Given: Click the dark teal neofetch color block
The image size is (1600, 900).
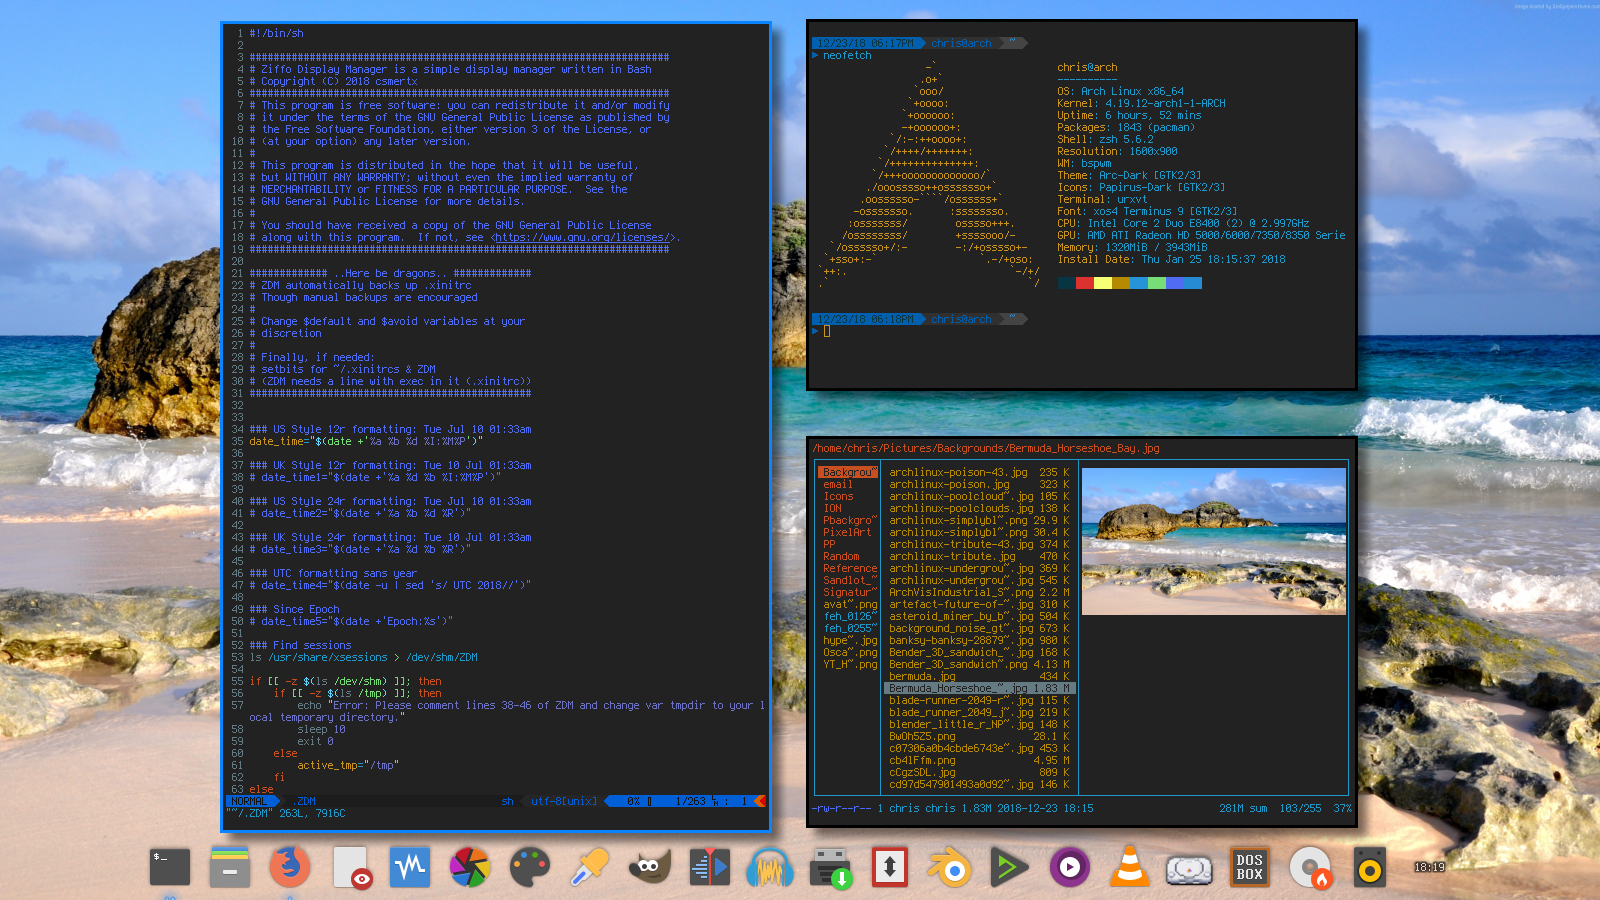Looking at the screenshot, I should [x=1066, y=283].
